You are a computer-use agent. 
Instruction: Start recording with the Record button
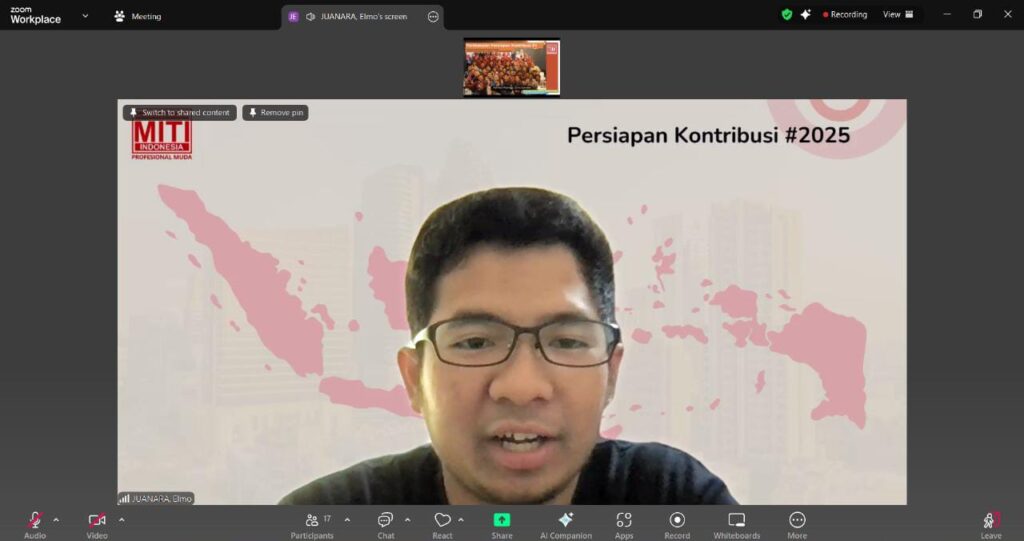[677, 520]
